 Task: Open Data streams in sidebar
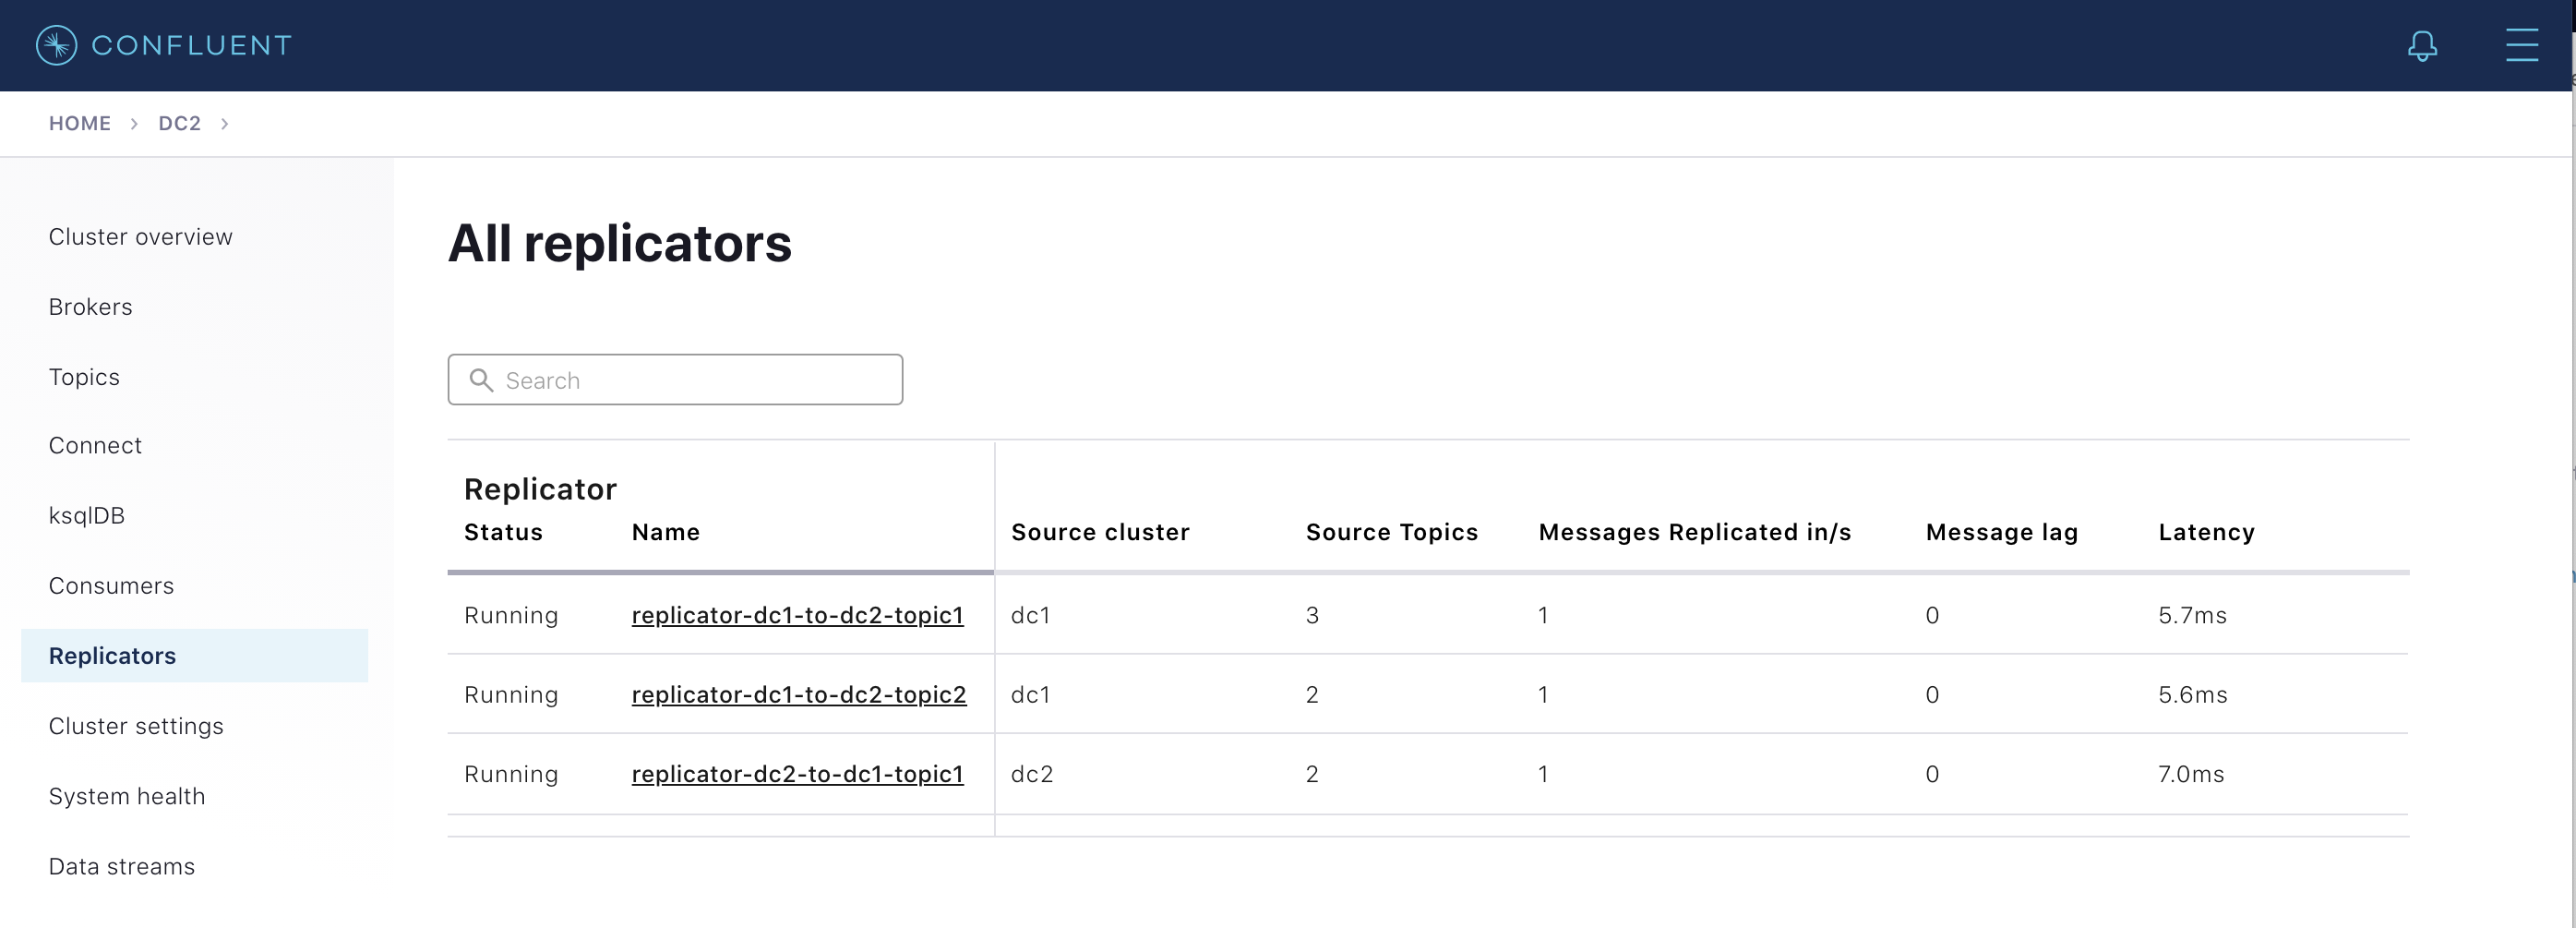(122, 866)
